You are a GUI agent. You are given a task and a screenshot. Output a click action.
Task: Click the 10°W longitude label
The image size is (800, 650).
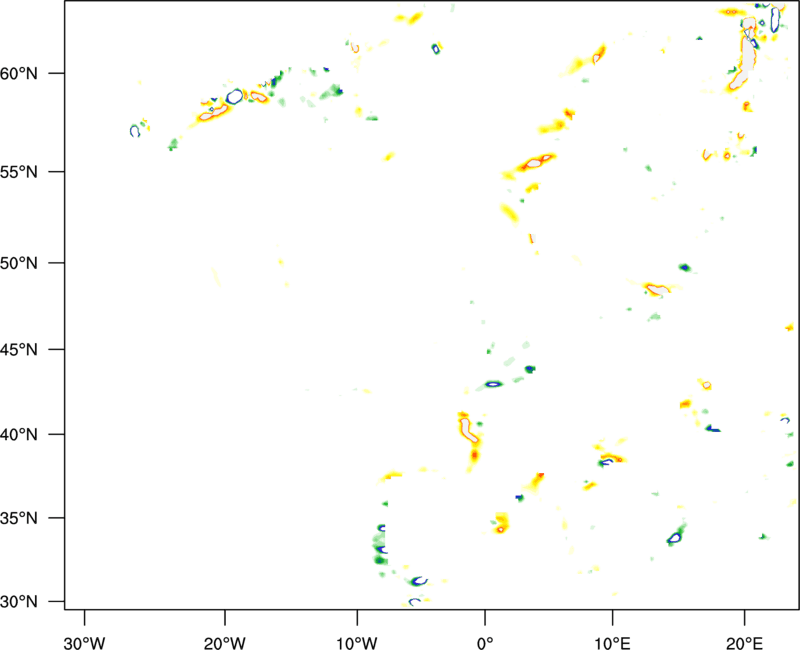click(357, 643)
